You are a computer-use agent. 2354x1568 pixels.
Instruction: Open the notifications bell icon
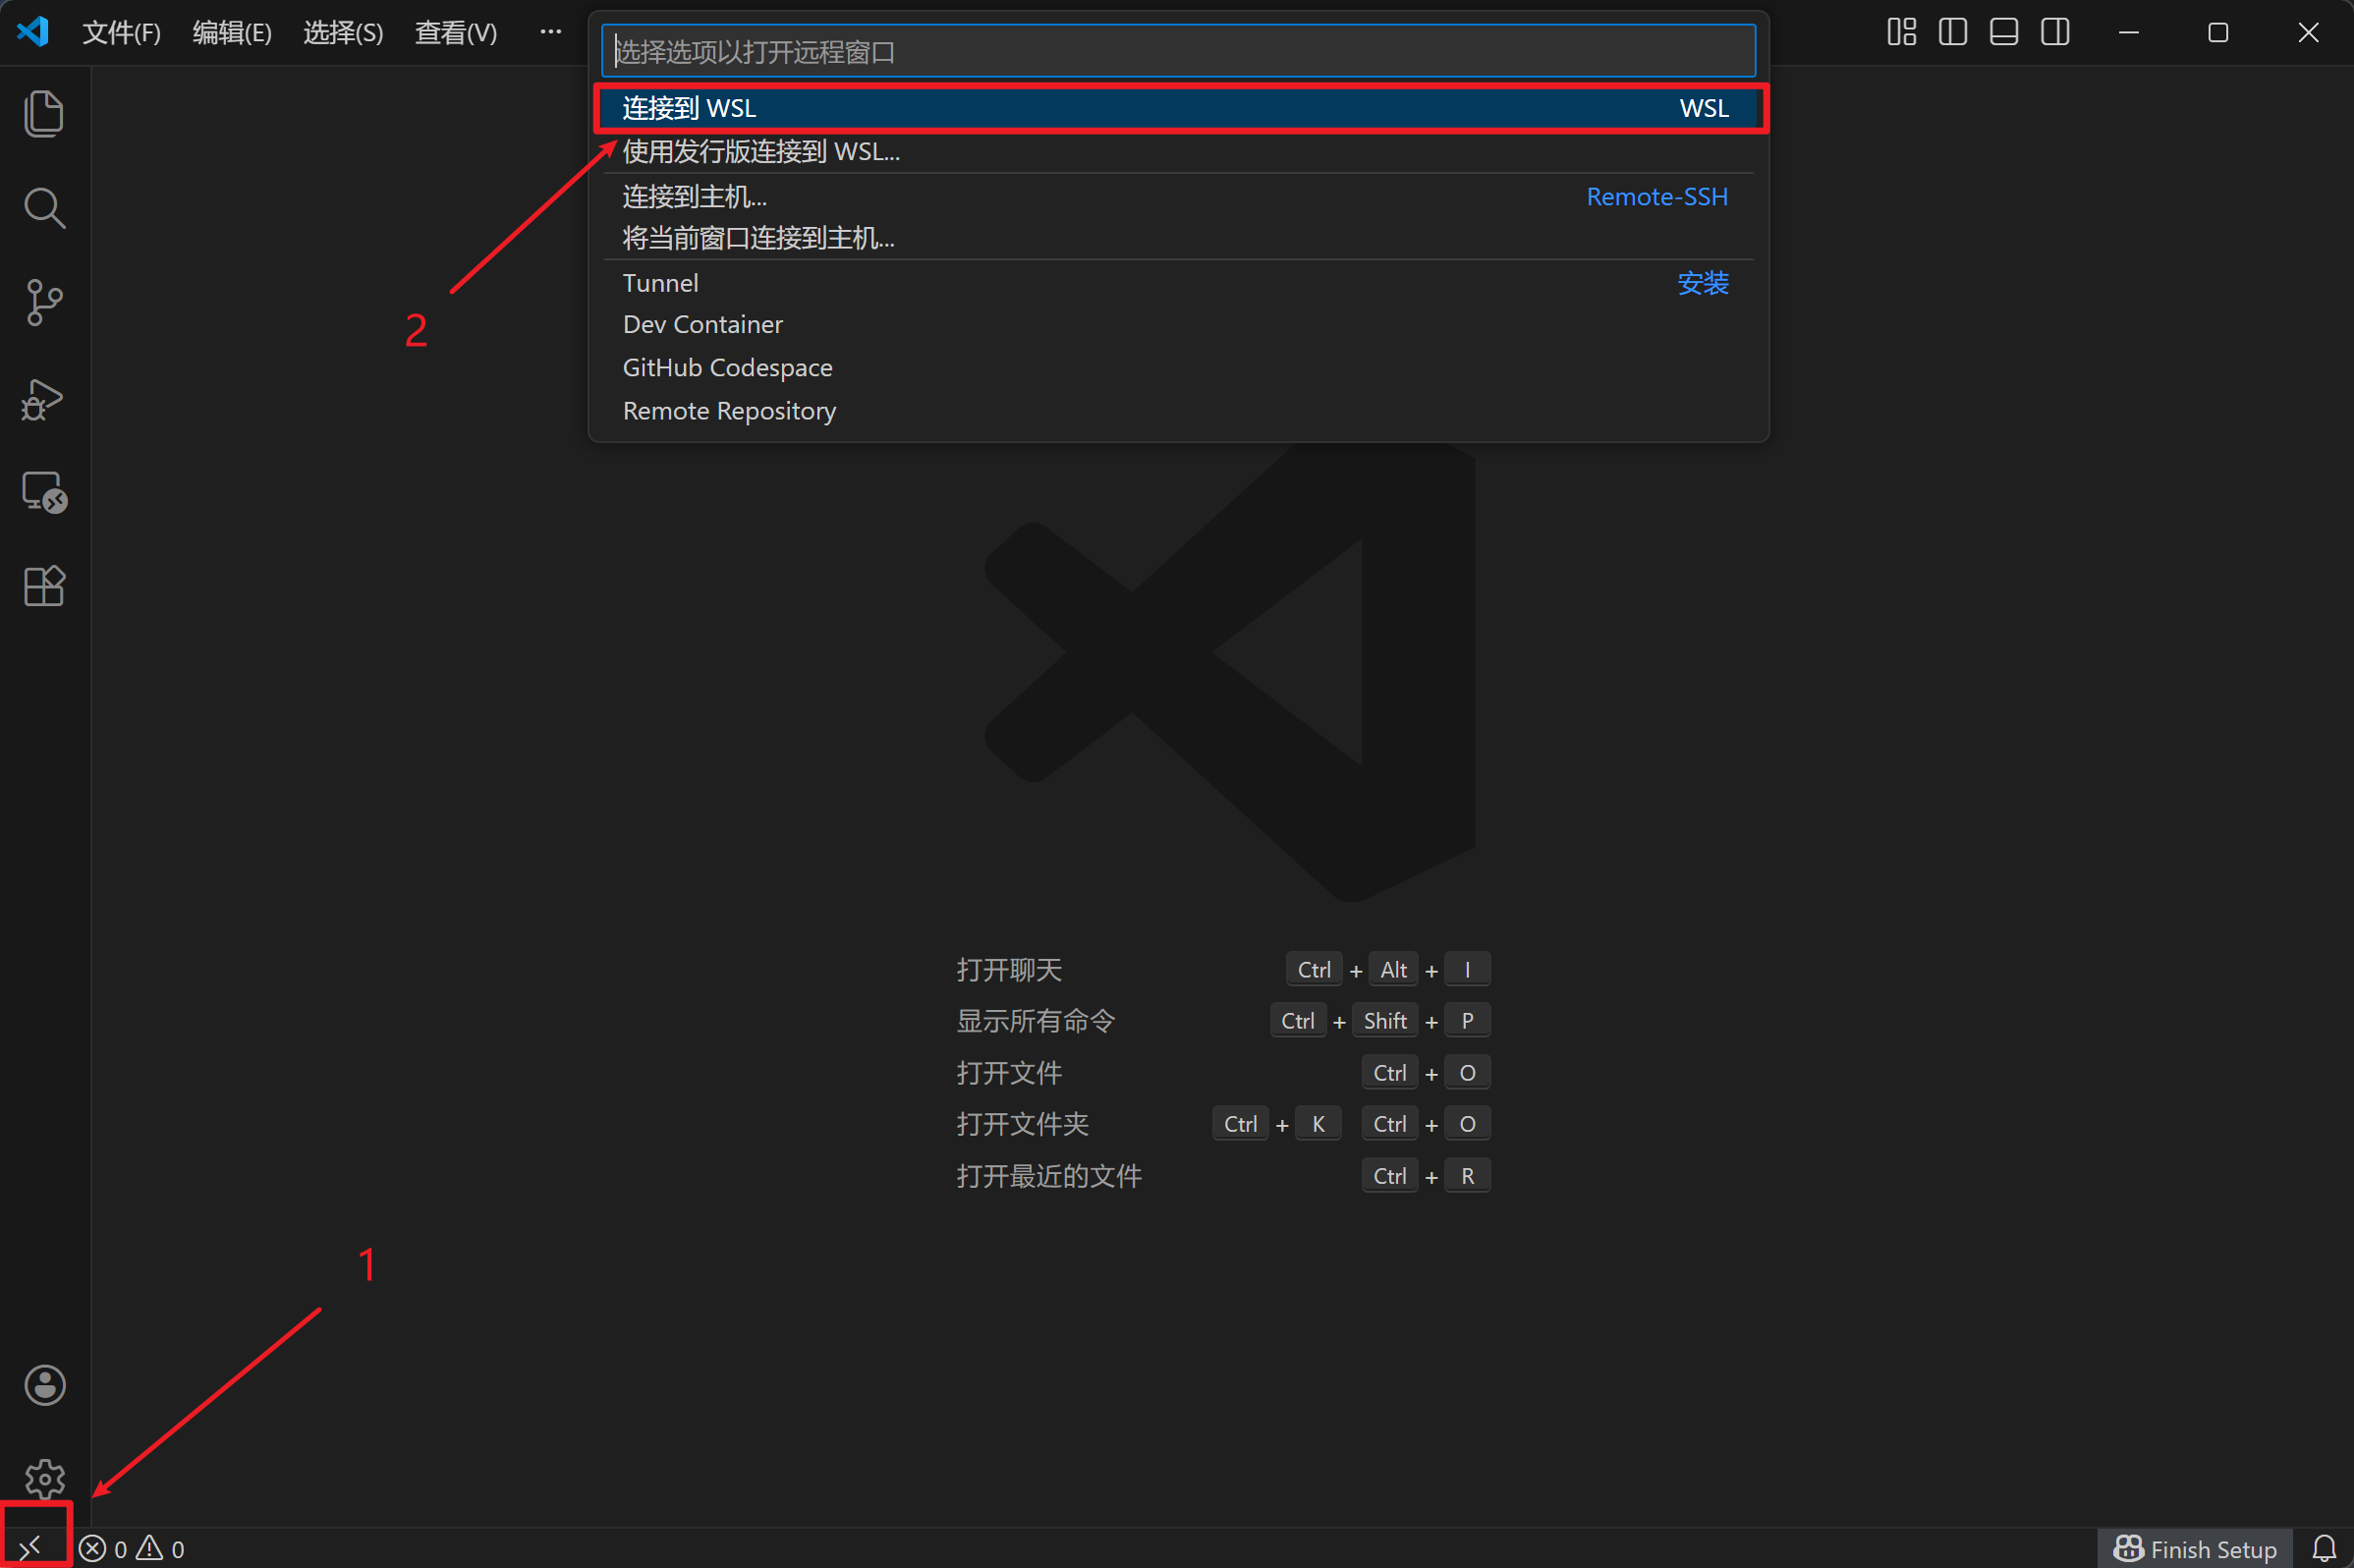pos(2324,1549)
